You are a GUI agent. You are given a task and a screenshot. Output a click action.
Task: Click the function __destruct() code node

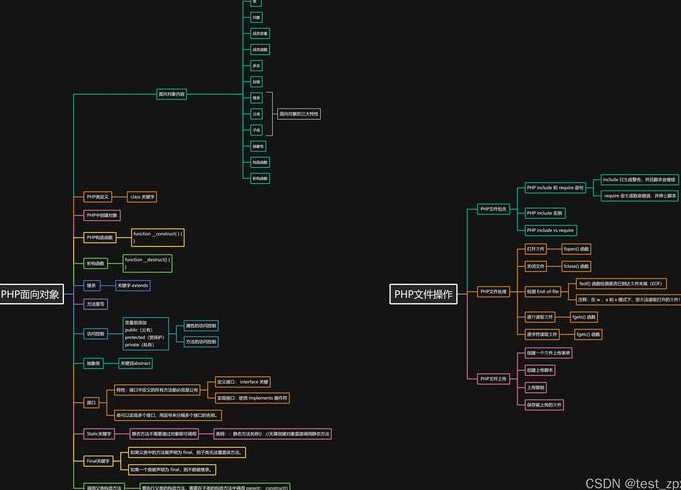(147, 263)
